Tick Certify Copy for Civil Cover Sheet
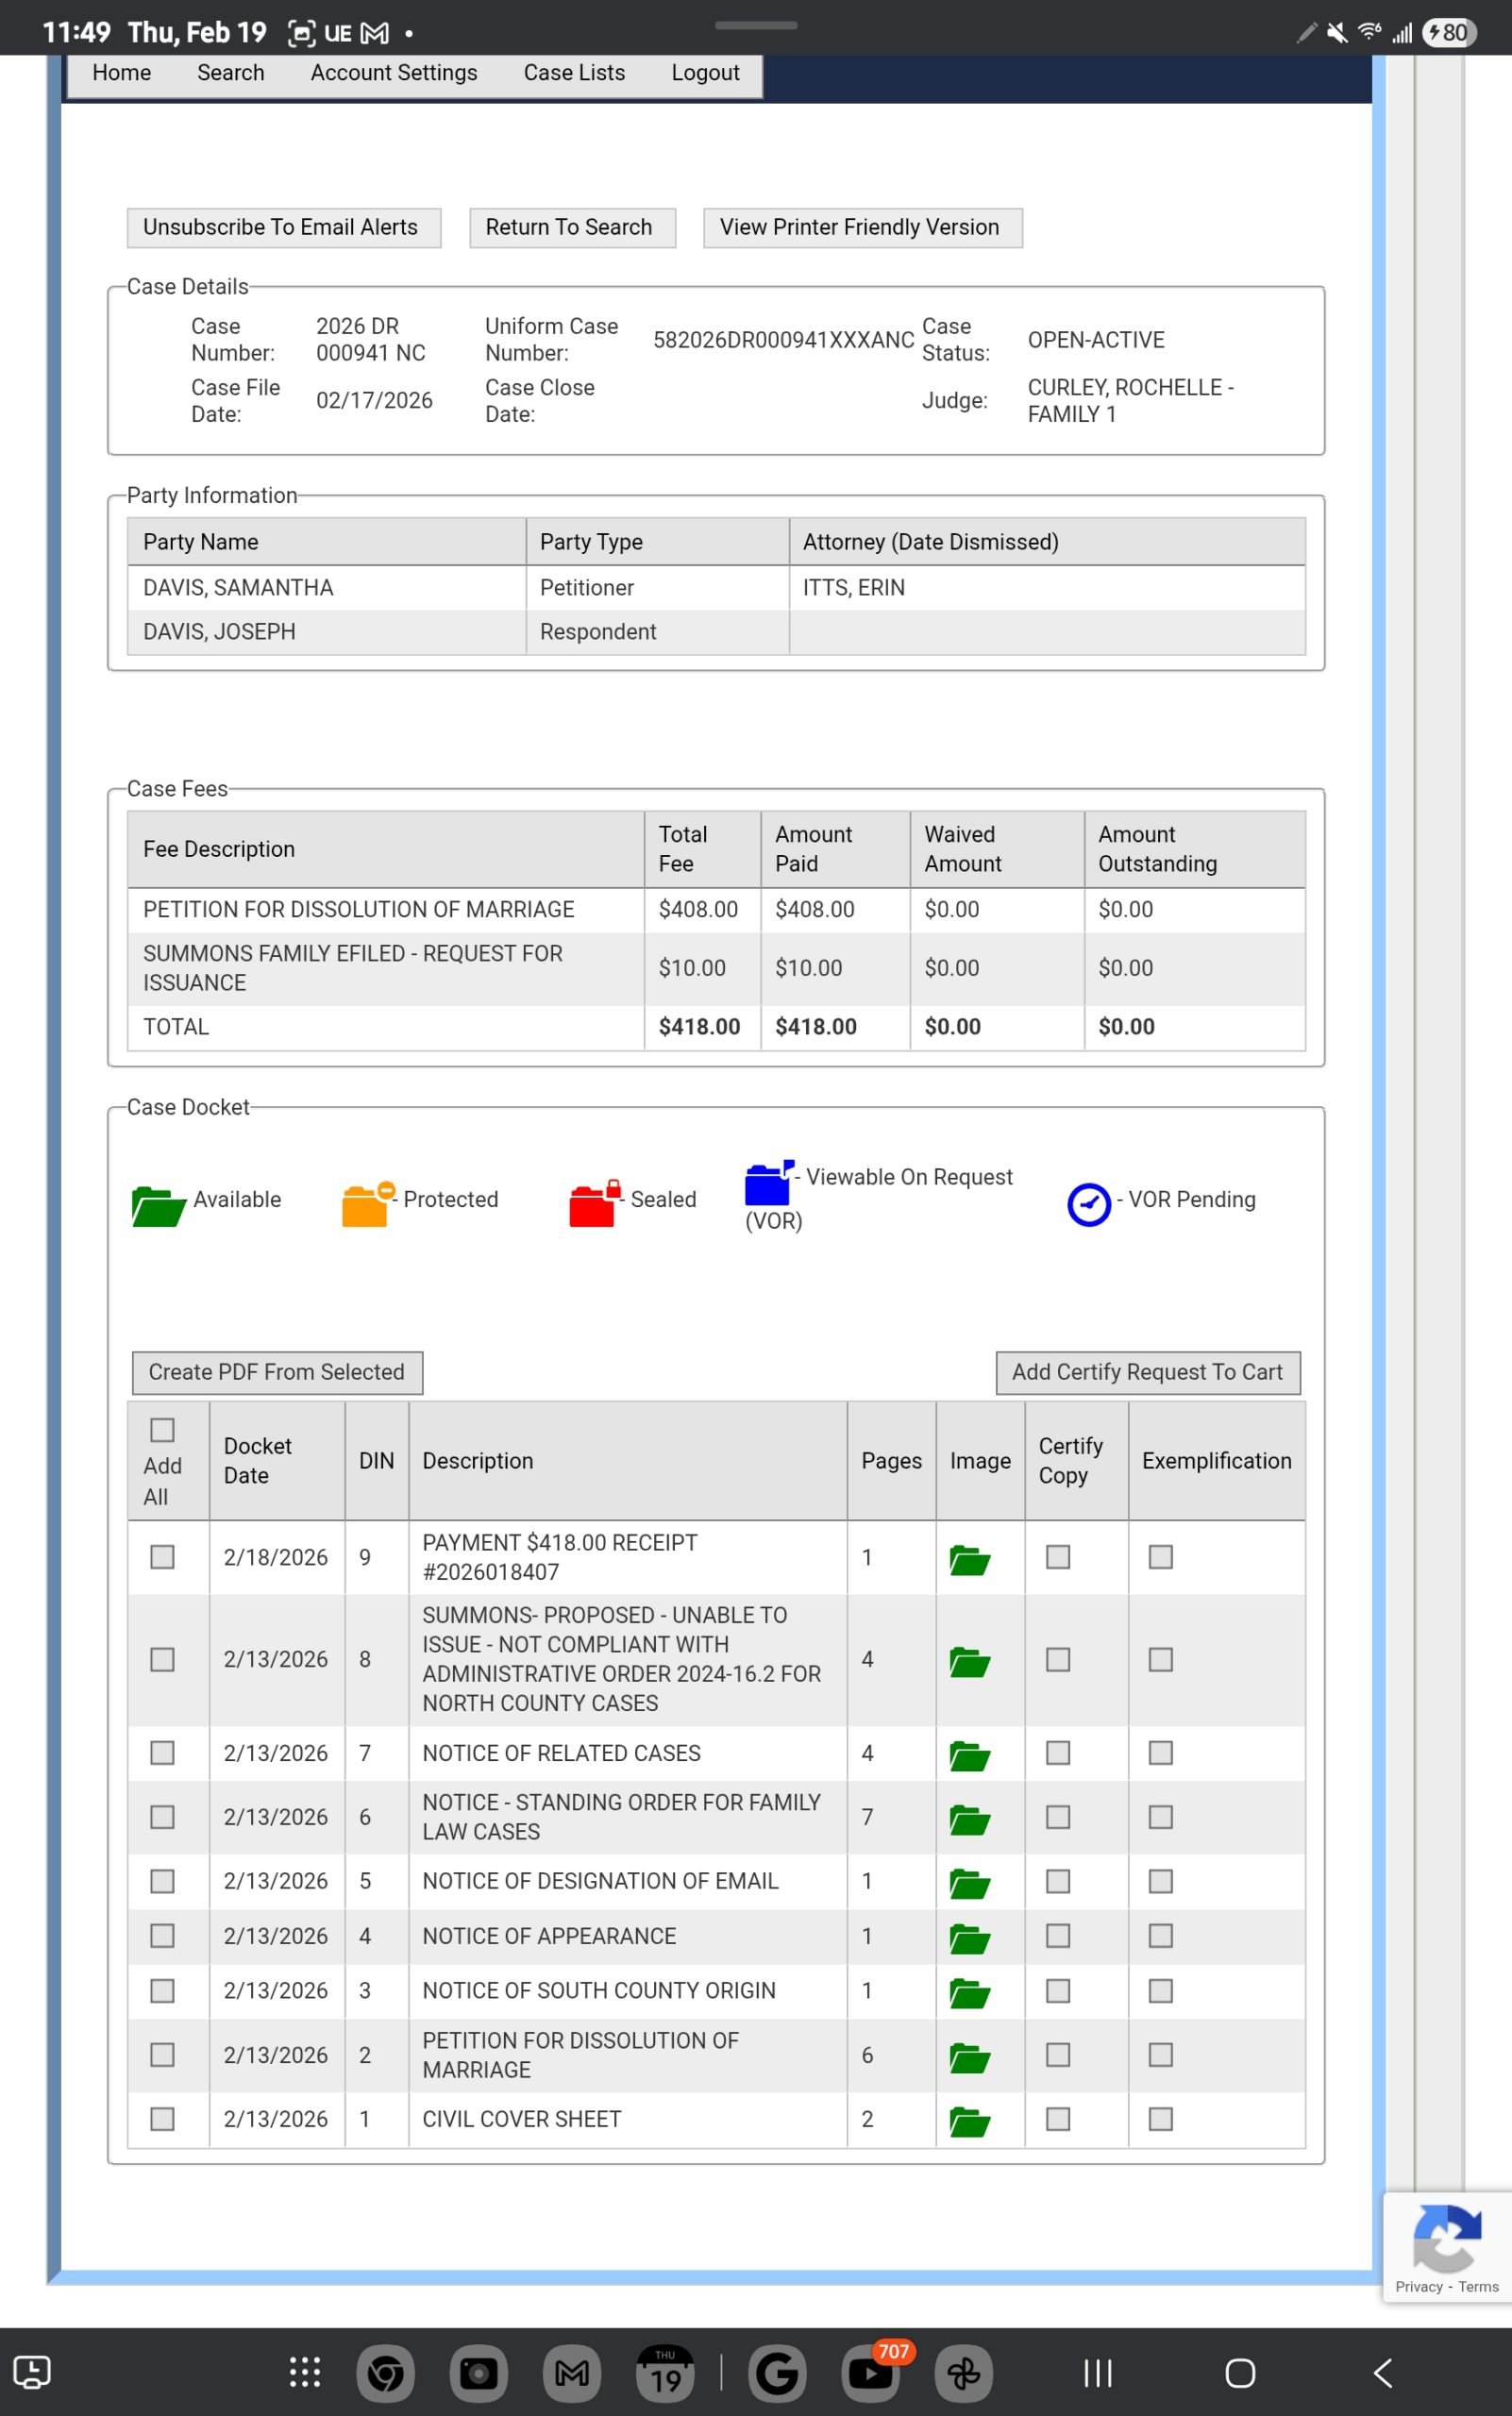 [x=1057, y=2119]
